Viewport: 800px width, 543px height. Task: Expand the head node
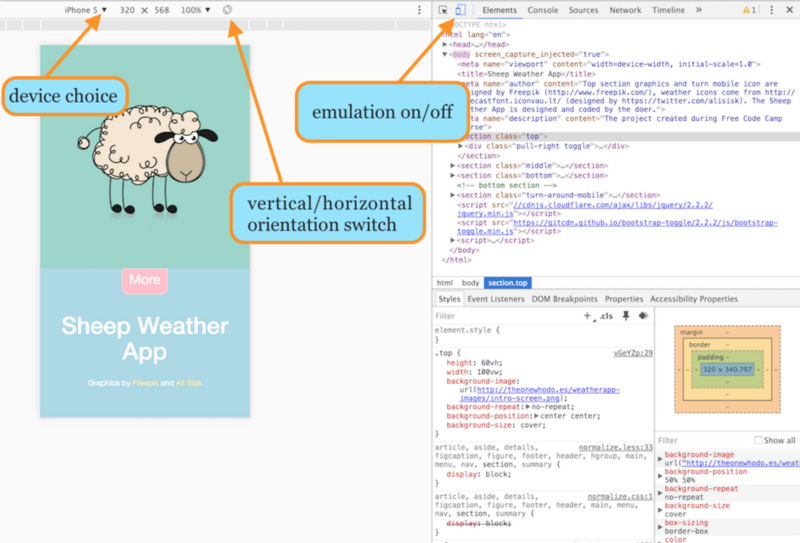[x=445, y=44]
